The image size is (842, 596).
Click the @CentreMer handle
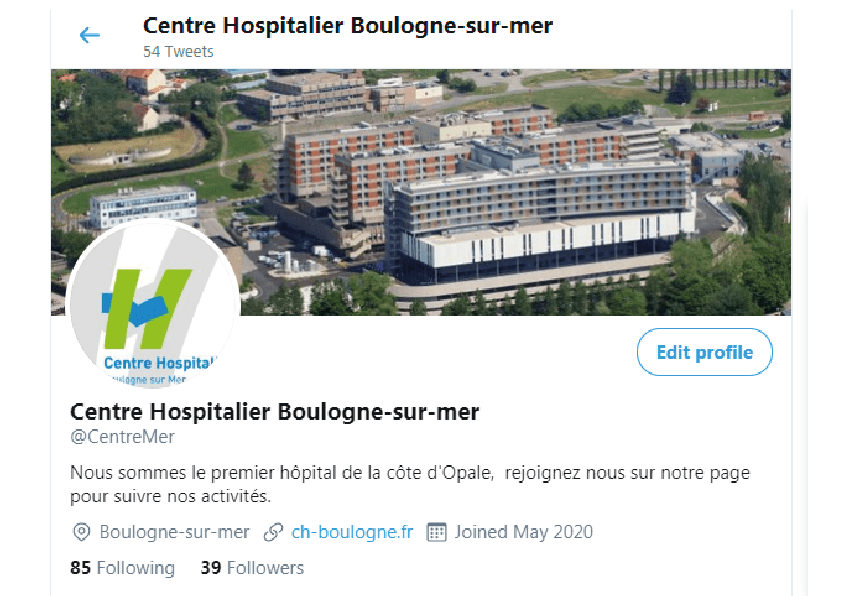(122, 437)
